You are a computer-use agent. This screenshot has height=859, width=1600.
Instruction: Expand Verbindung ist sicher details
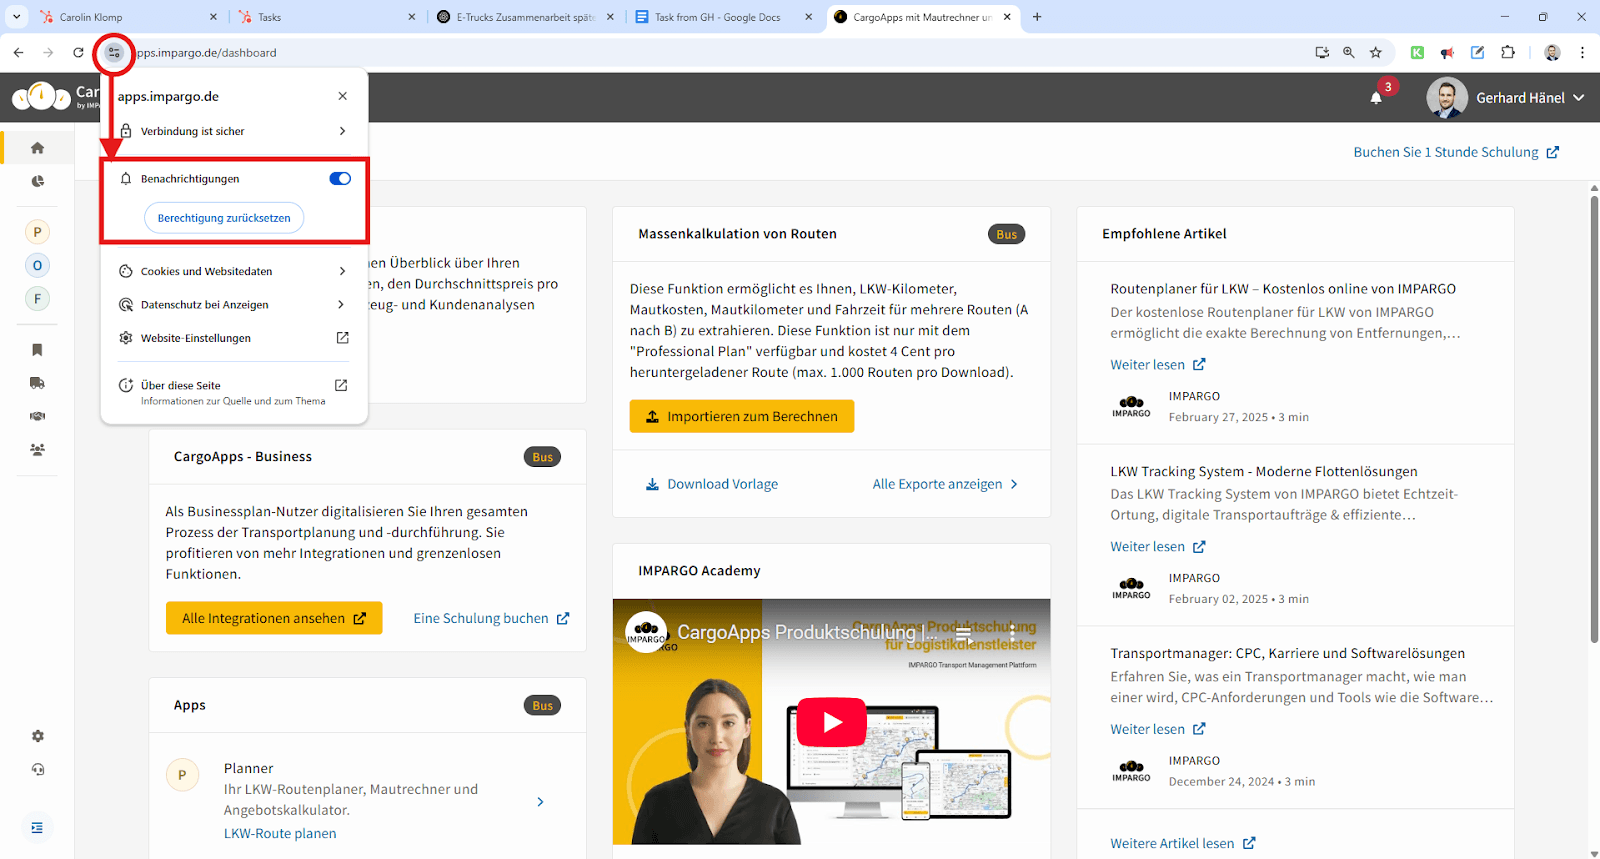click(x=234, y=131)
